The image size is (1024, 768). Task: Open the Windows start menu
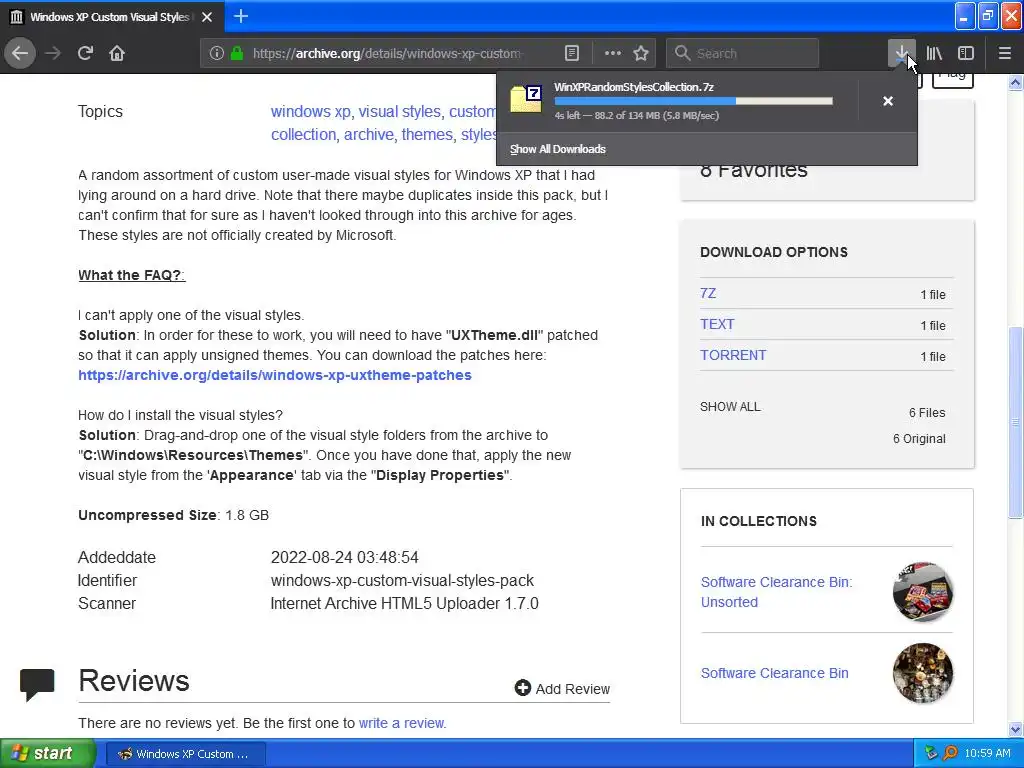[x=48, y=753]
